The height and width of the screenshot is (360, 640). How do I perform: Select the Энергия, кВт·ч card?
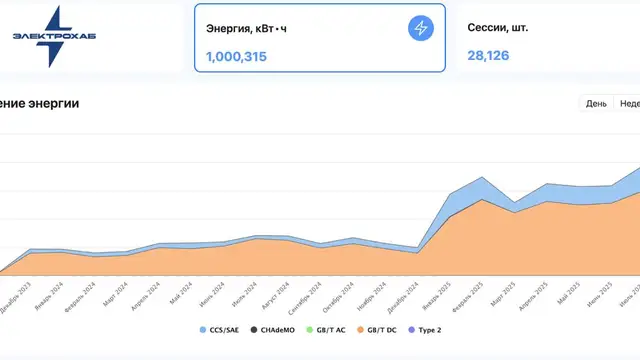[320, 38]
